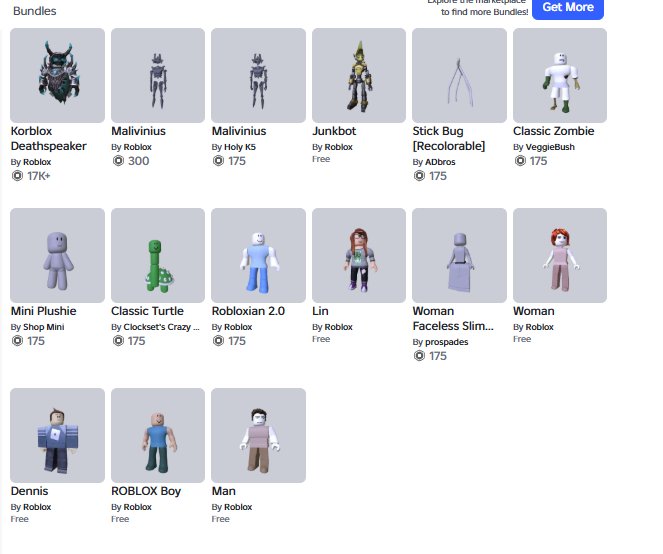Visit creator ADbros under Stick Bug
Viewport: 663px width, 554px height.
tap(440, 162)
